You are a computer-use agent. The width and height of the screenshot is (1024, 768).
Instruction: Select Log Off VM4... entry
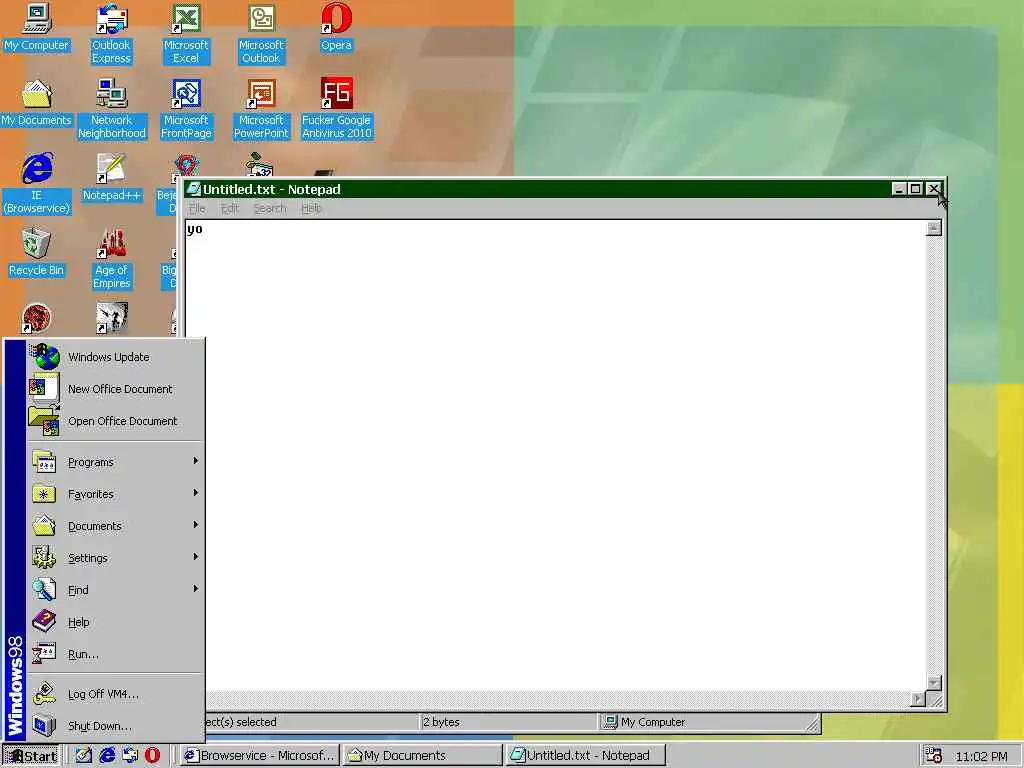click(116, 694)
